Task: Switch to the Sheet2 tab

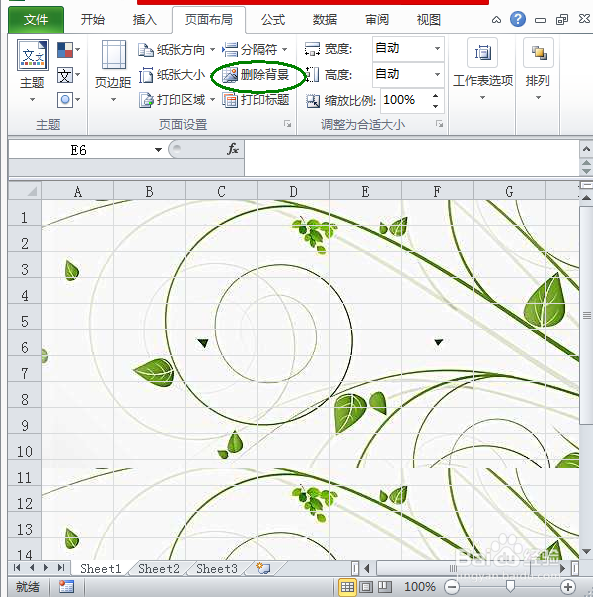Action: tap(159, 568)
